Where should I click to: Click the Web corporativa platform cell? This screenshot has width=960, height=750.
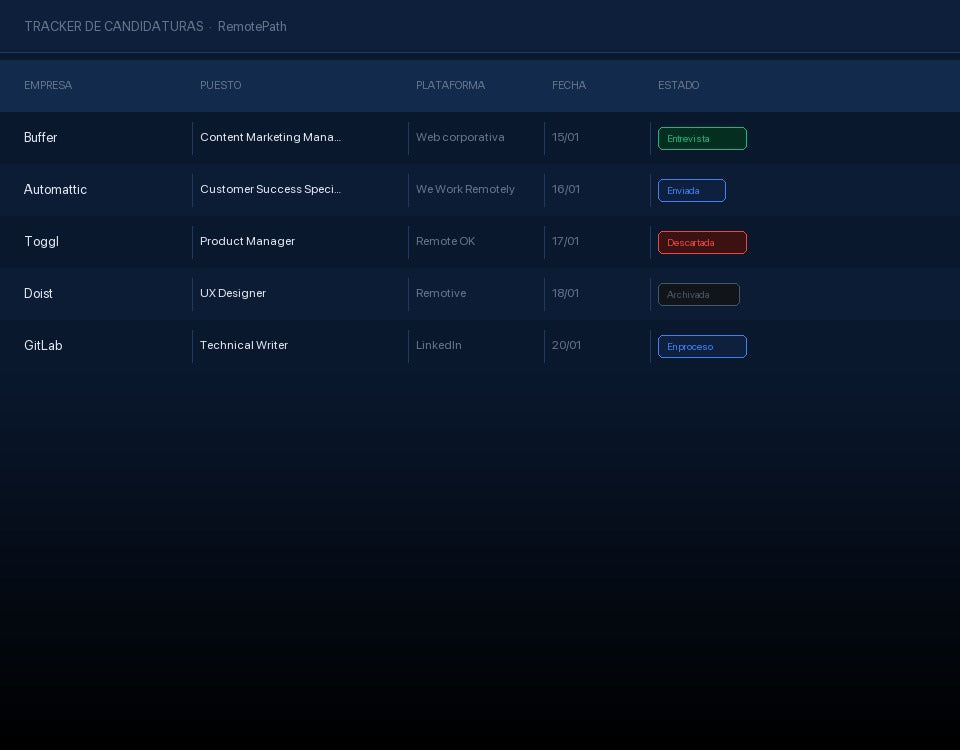click(460, 137)
